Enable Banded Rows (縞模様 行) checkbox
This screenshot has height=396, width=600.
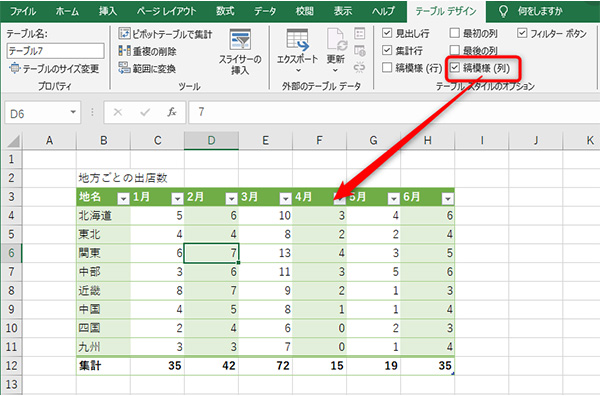387,67
